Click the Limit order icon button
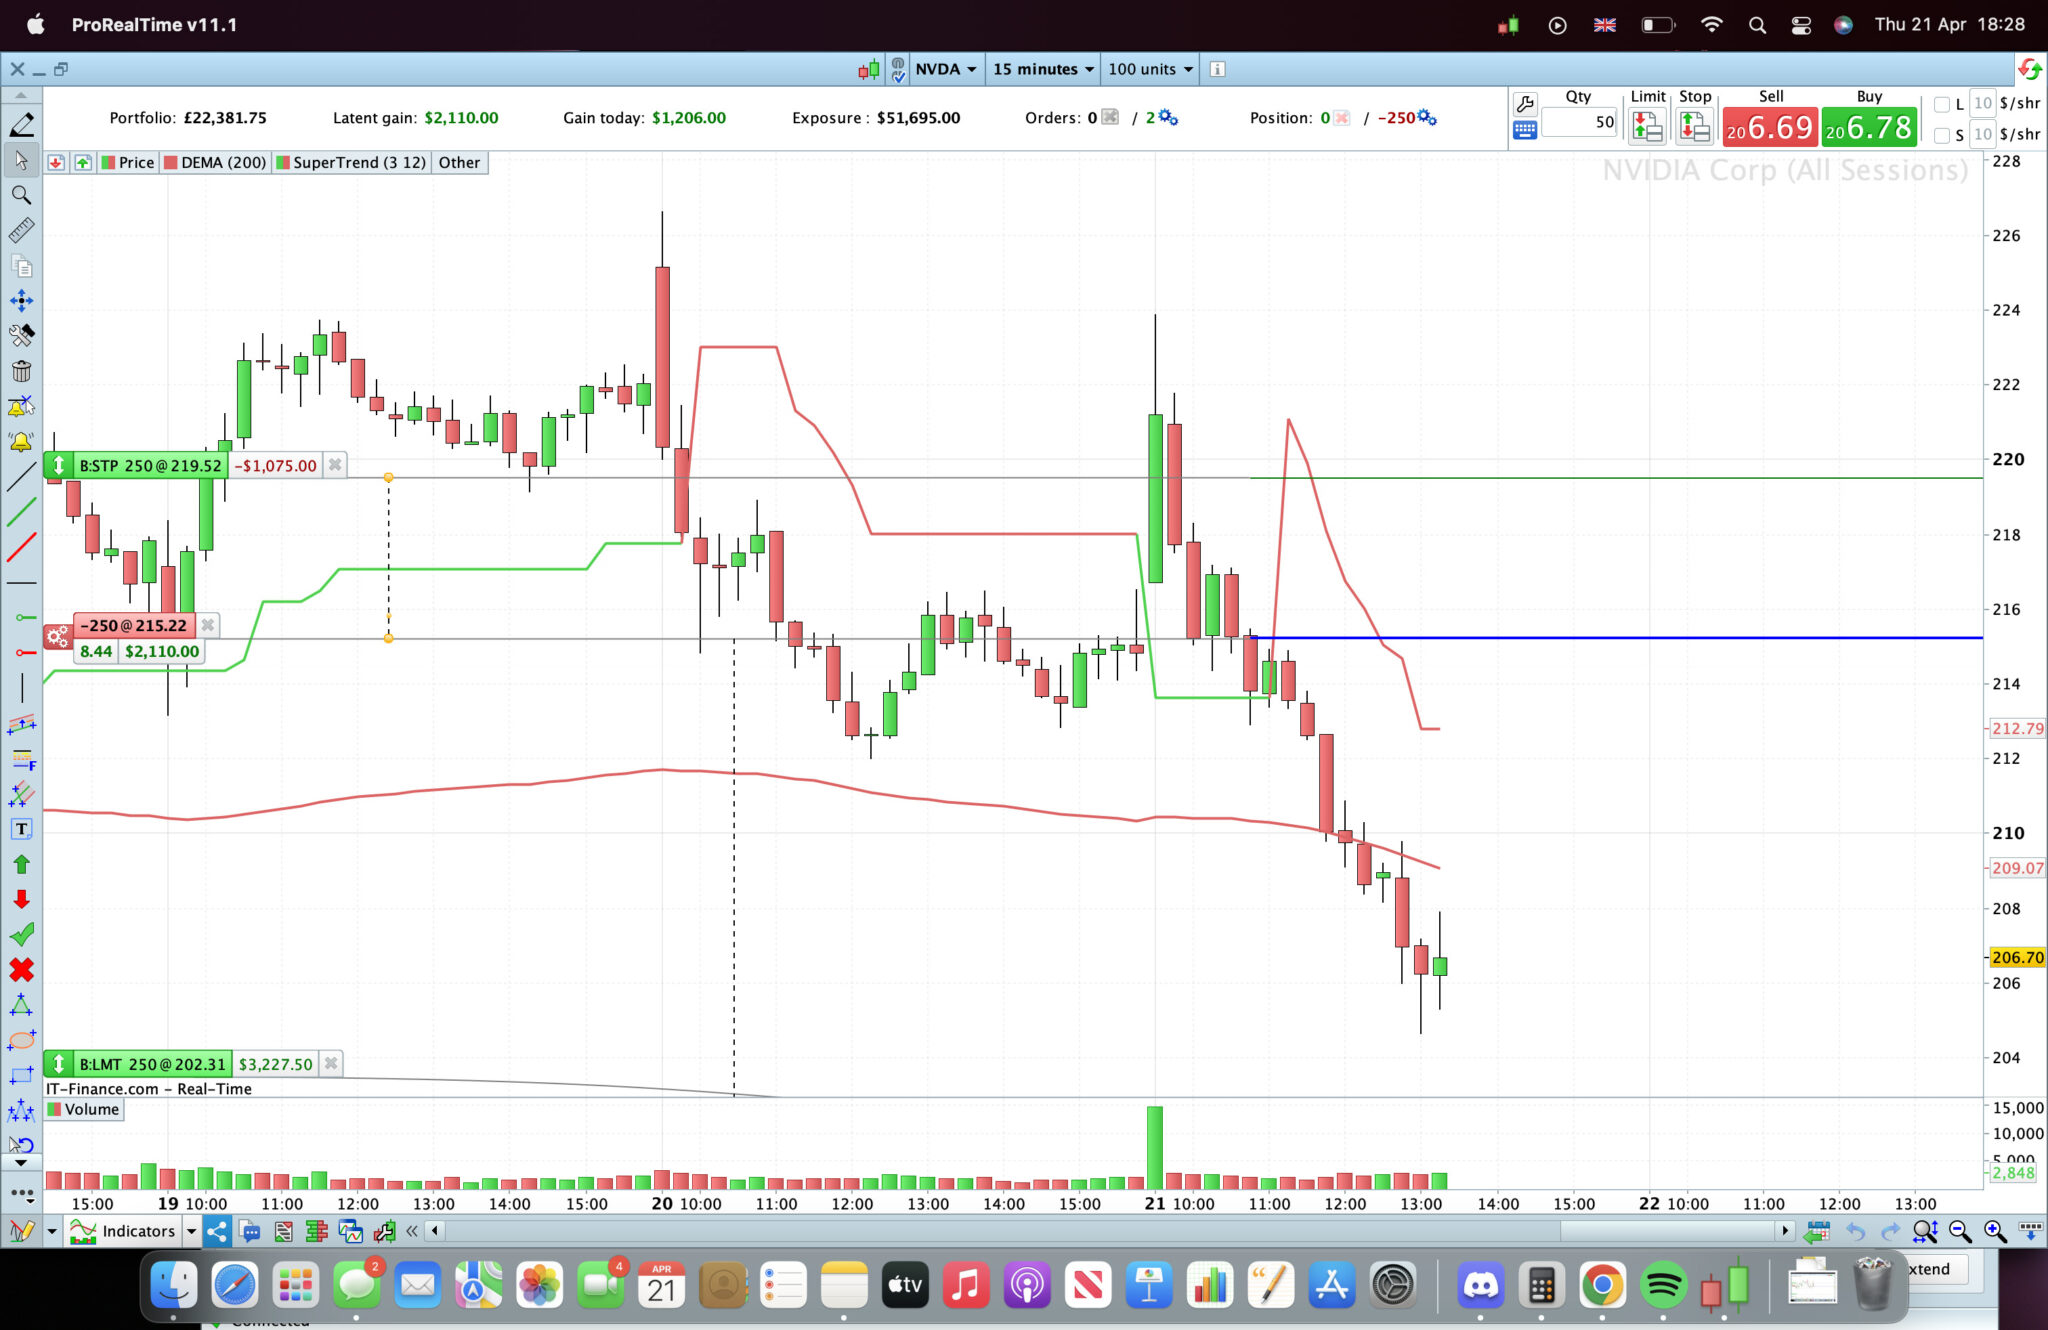The width and height of the screenshot is (2048, 1330). (1647, 126)
